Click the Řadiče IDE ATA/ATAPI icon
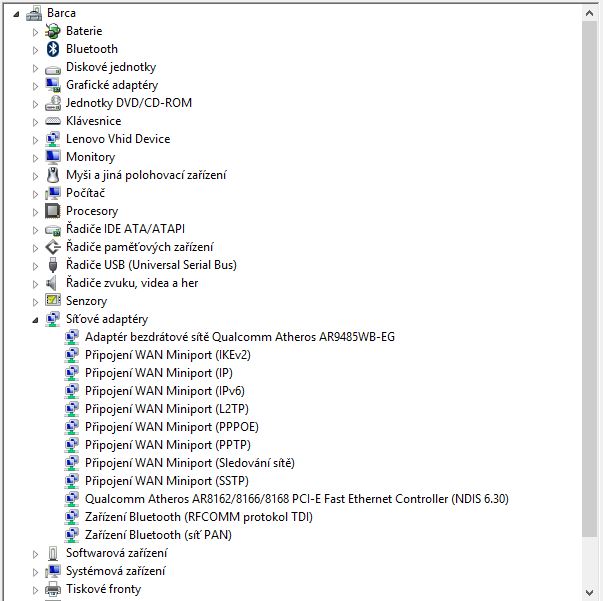The height and width of the screenshot is (601, 603). (x=53, y=230)
